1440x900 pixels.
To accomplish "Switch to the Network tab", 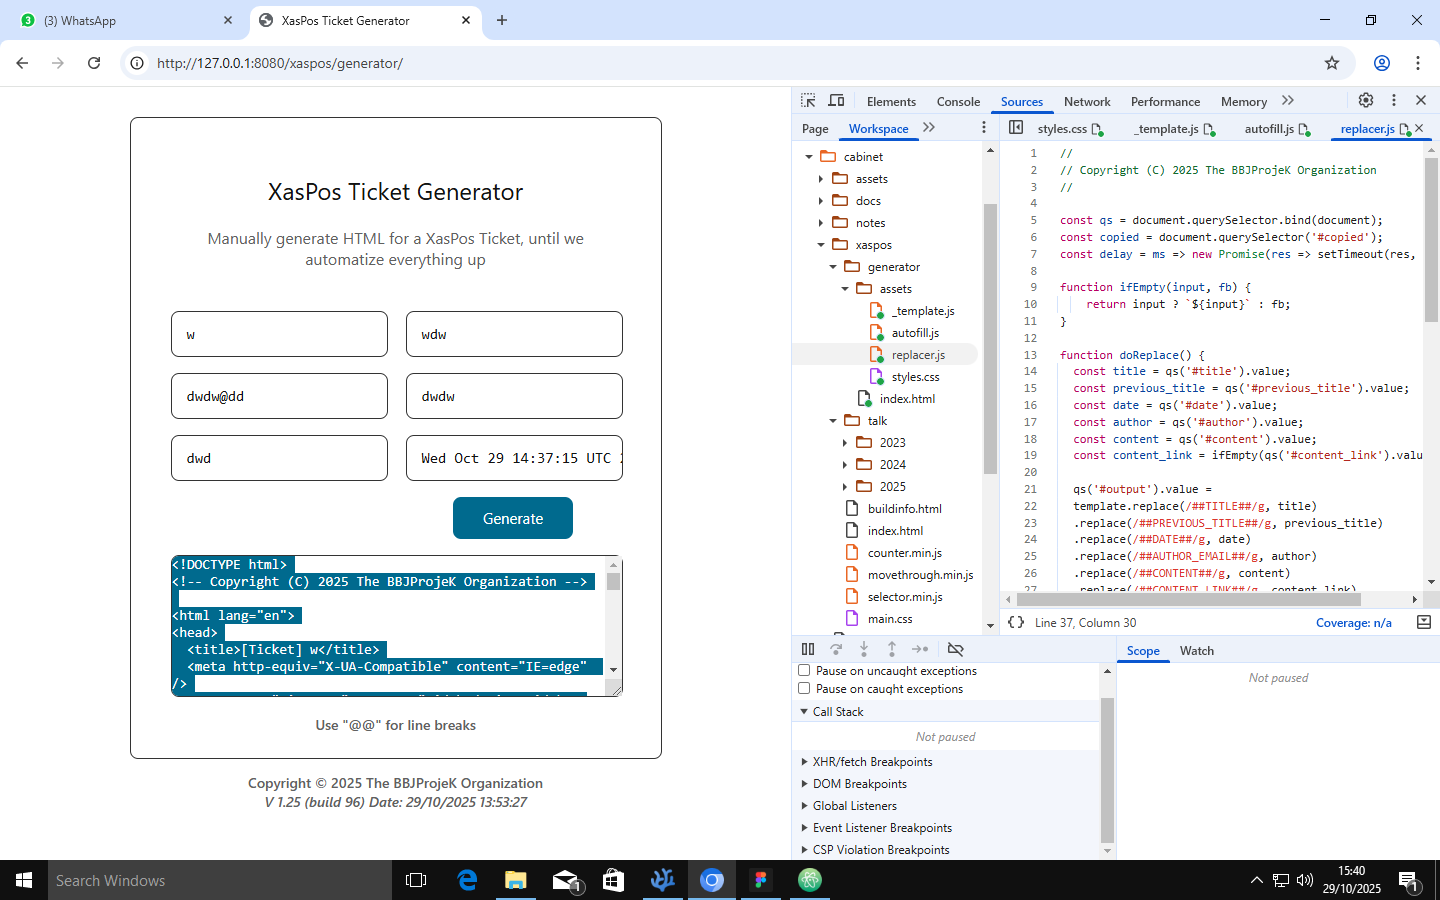I will click(1087, 102).
